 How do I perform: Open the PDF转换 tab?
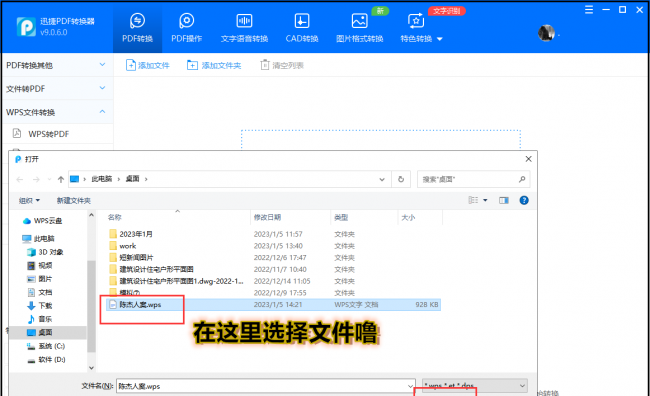tap(137, 28)
